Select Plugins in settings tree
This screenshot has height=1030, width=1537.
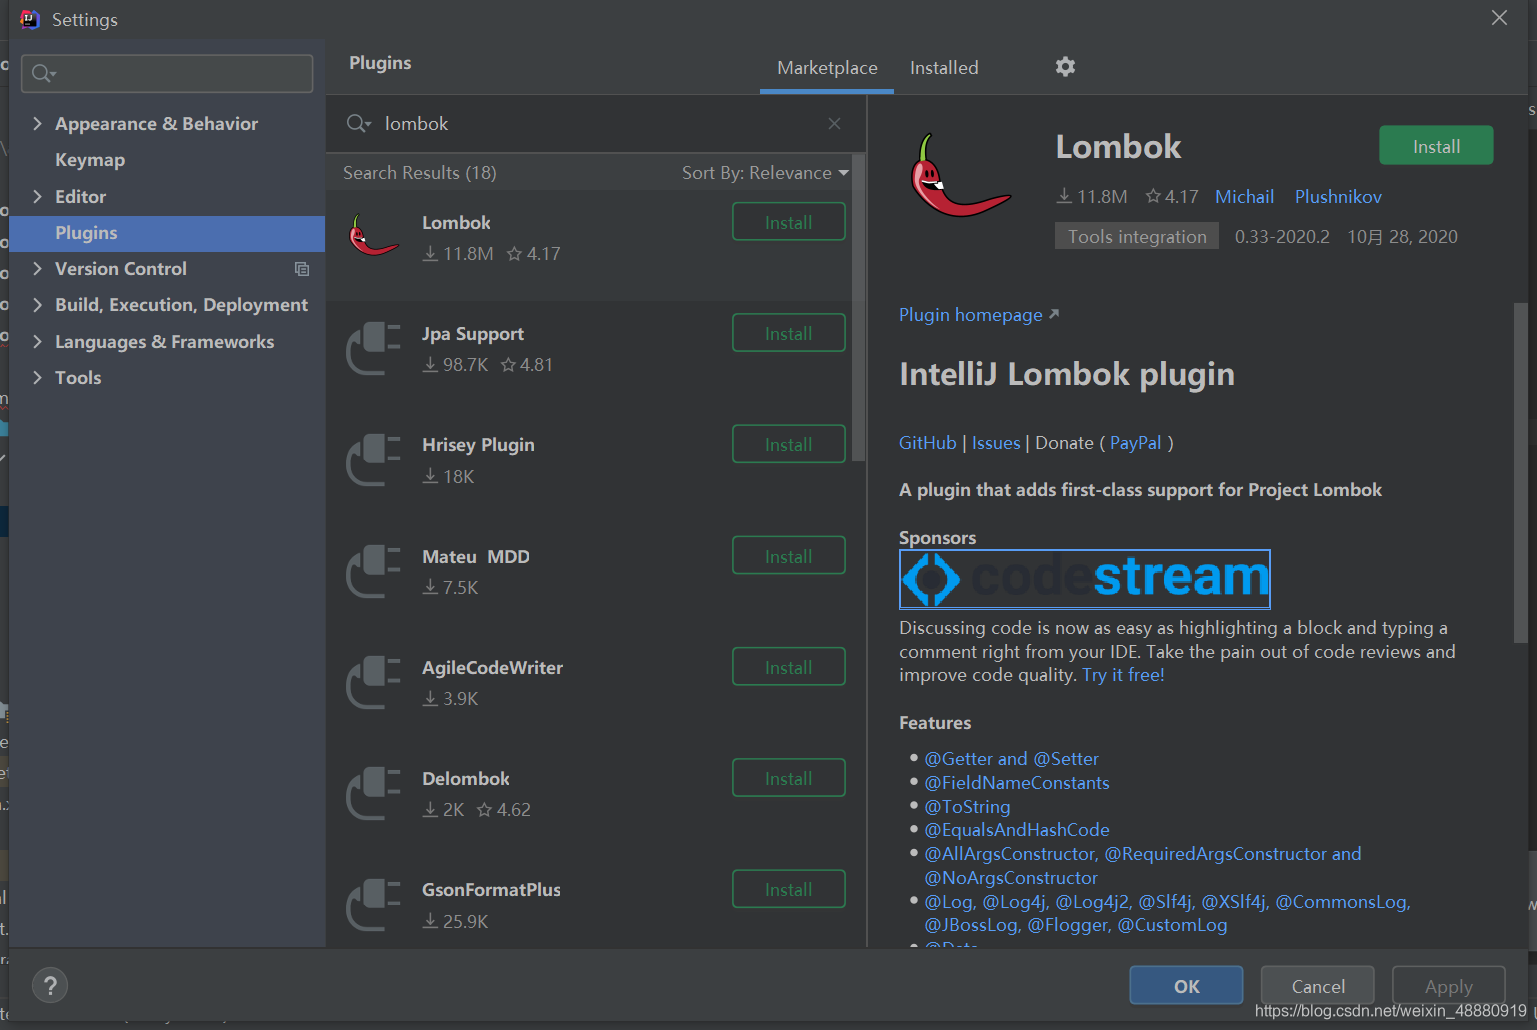[167, 233]
